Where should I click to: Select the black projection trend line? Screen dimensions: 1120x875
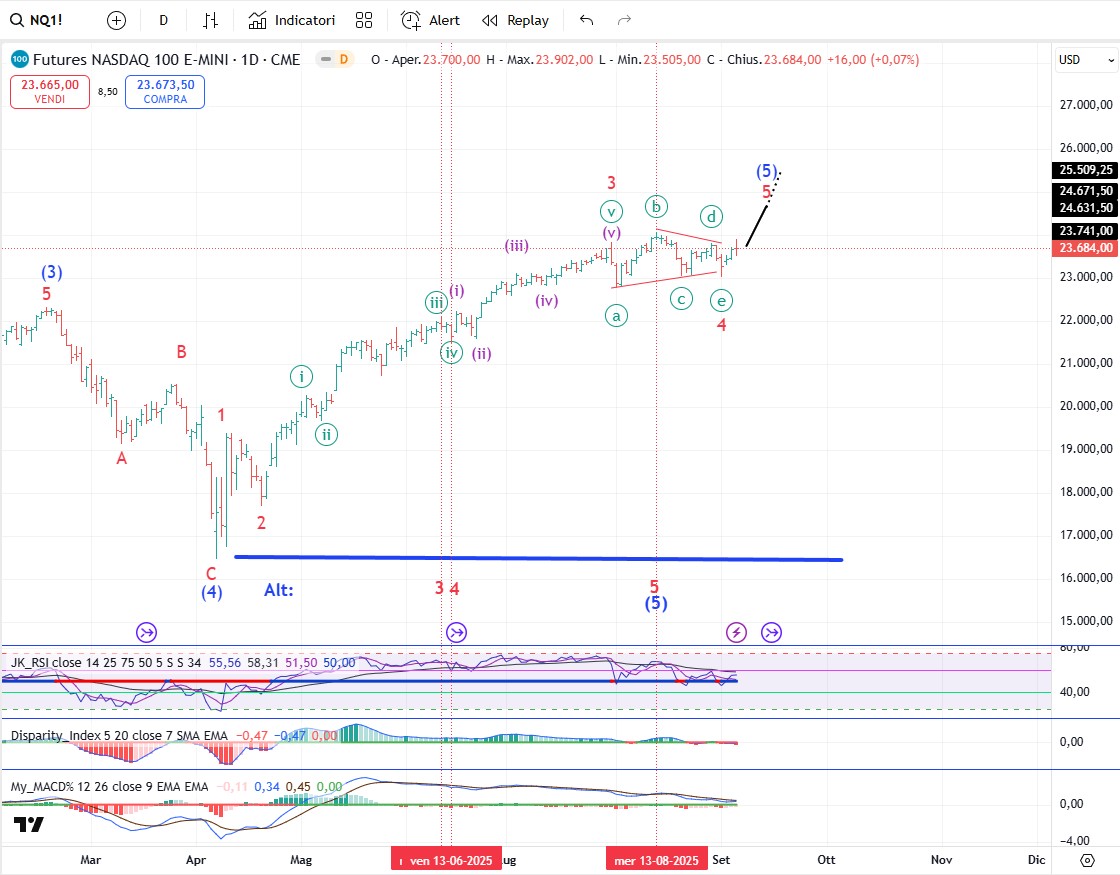click(757, 225)
